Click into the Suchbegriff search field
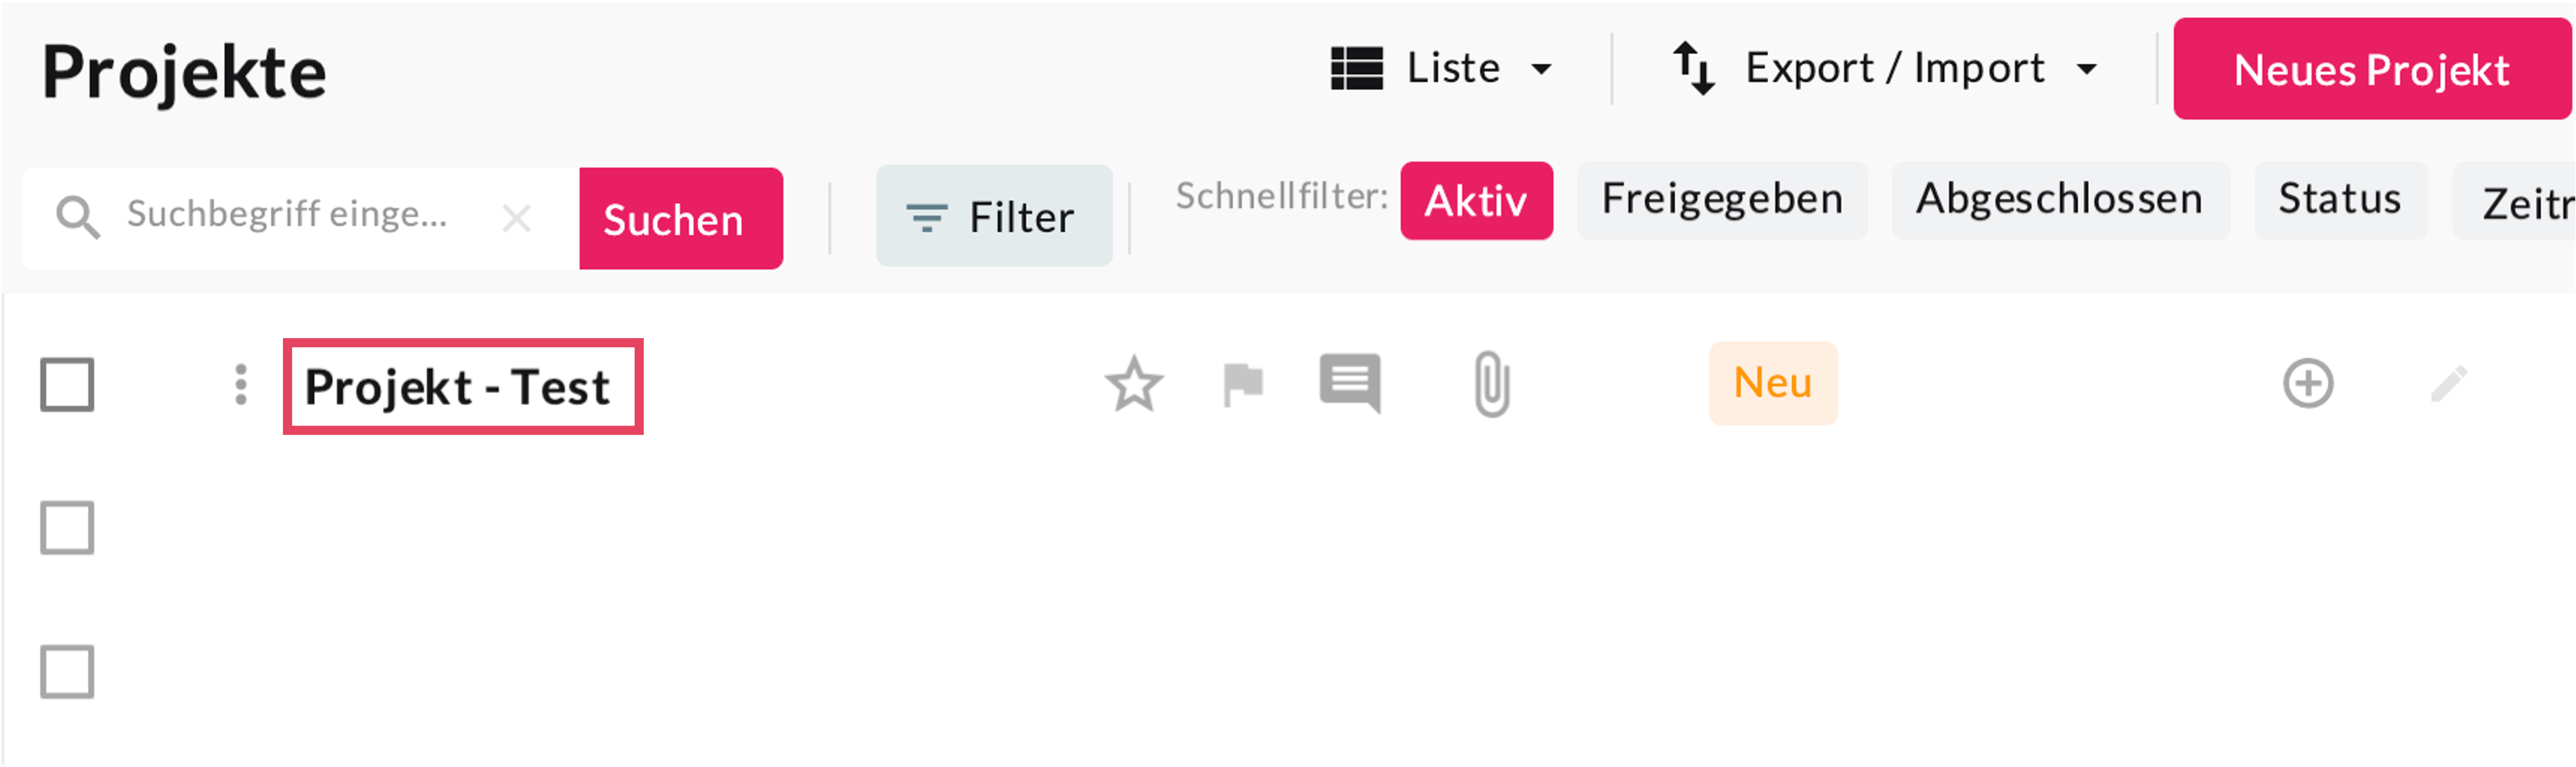This screenshot has height=767, width=2576. (x=290, y=216)
